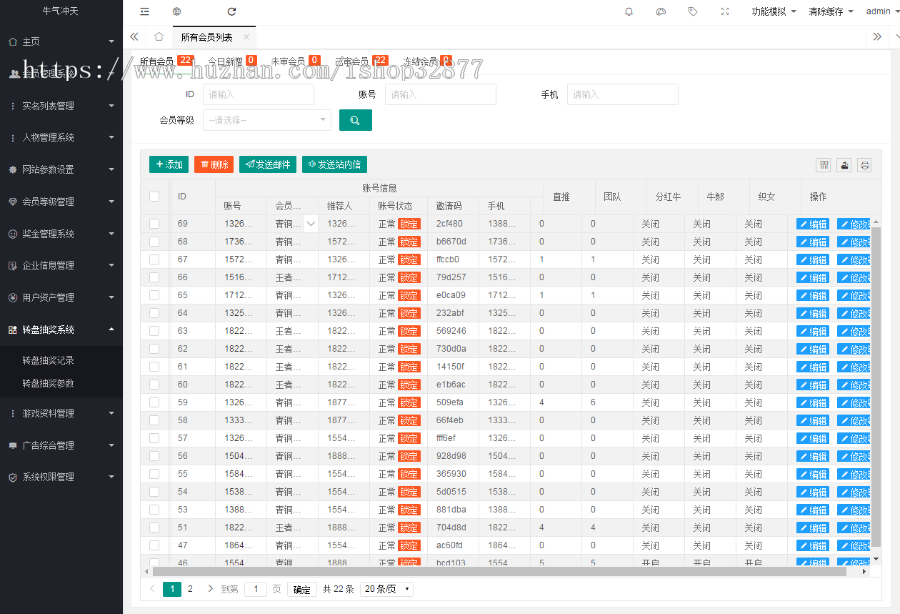Click the green search button
This screenshot has height=614, width=900.
coord(355,120)
